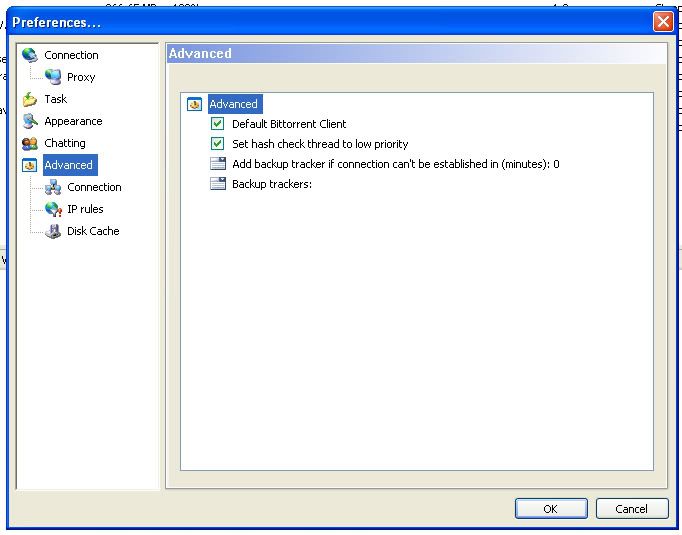Click the Chatting people icon

[x=30, y=143]
